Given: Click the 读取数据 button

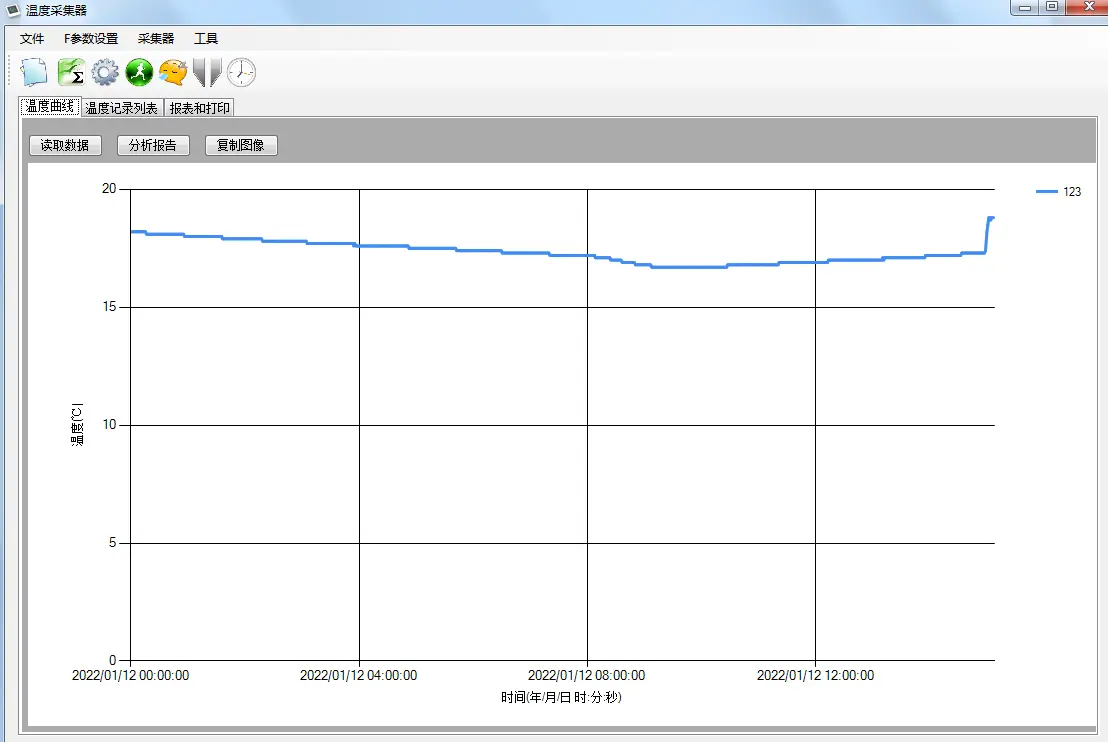Looking at the screenshot, I should coord(65,145).
